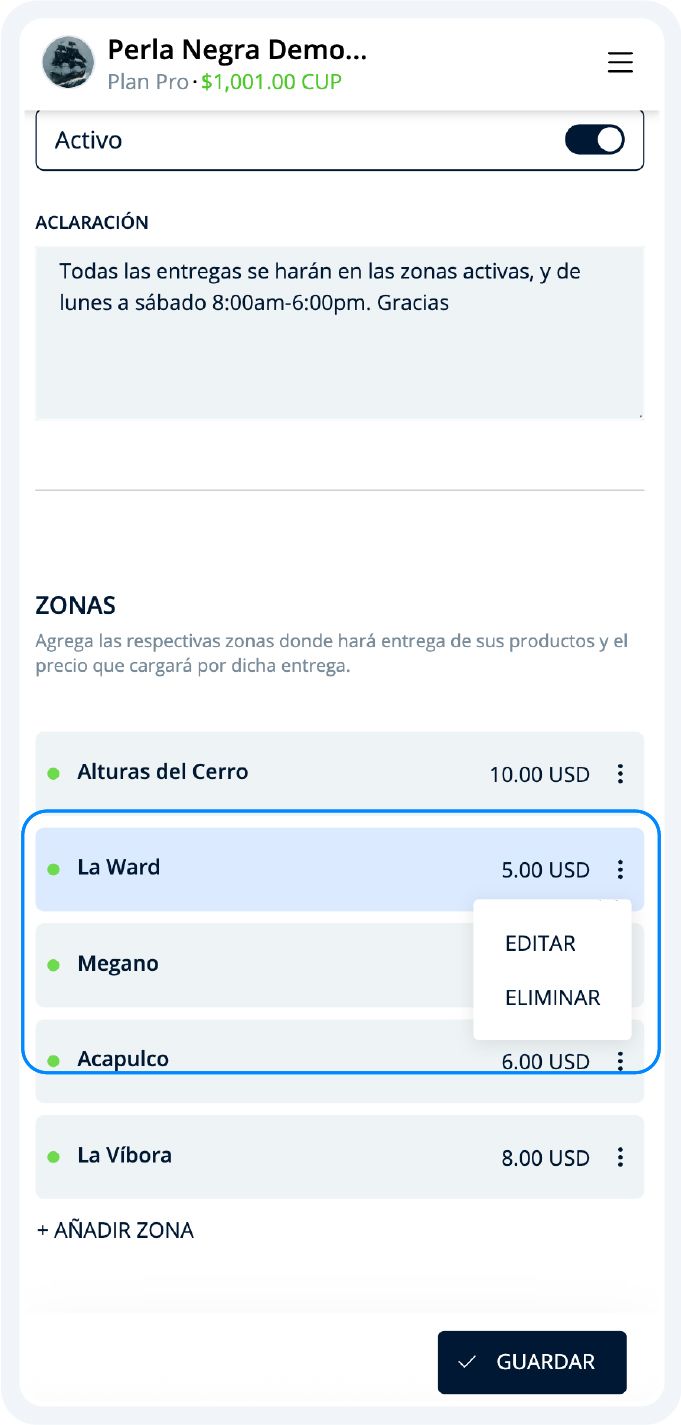Open the three-dot options for La Víbora
681x1425 pixels.
pyautogui.click(x=620, y=1157)
